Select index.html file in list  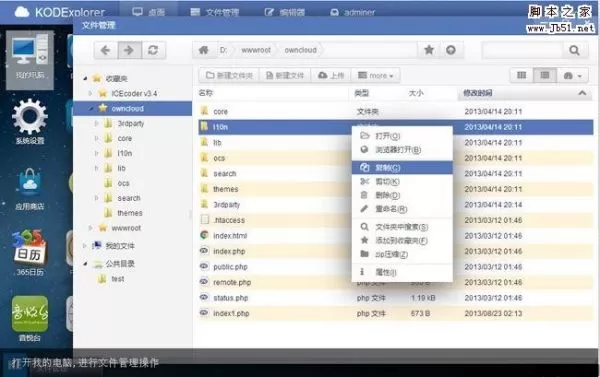click(x=396, y=235)
